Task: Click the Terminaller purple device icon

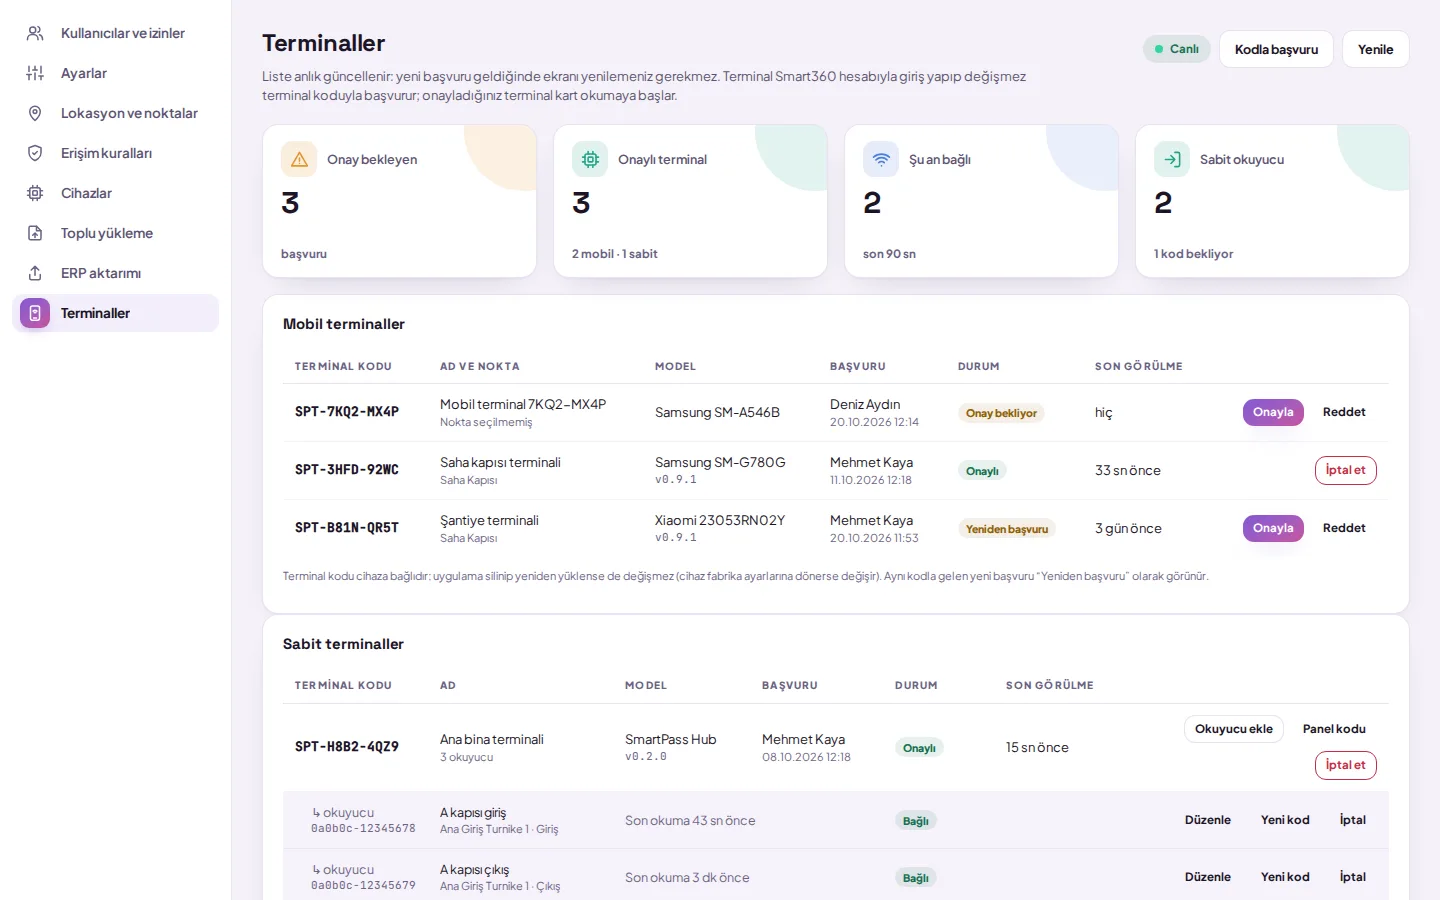Action: tap(35, 313)
